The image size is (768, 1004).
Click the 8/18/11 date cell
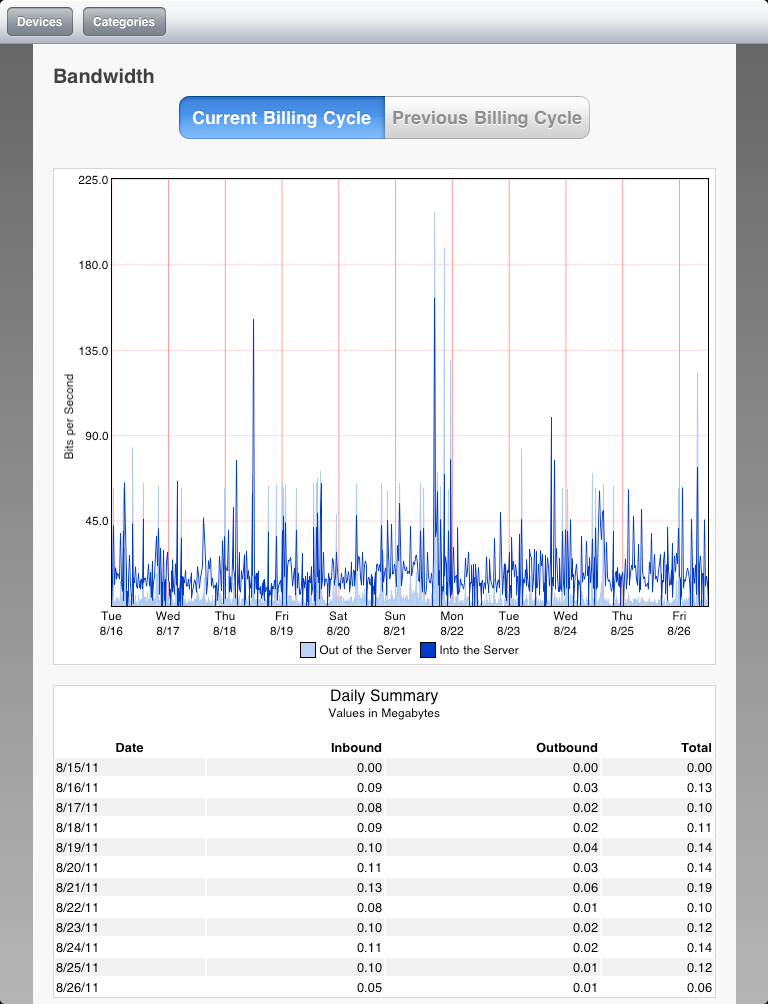pos(77,827)
